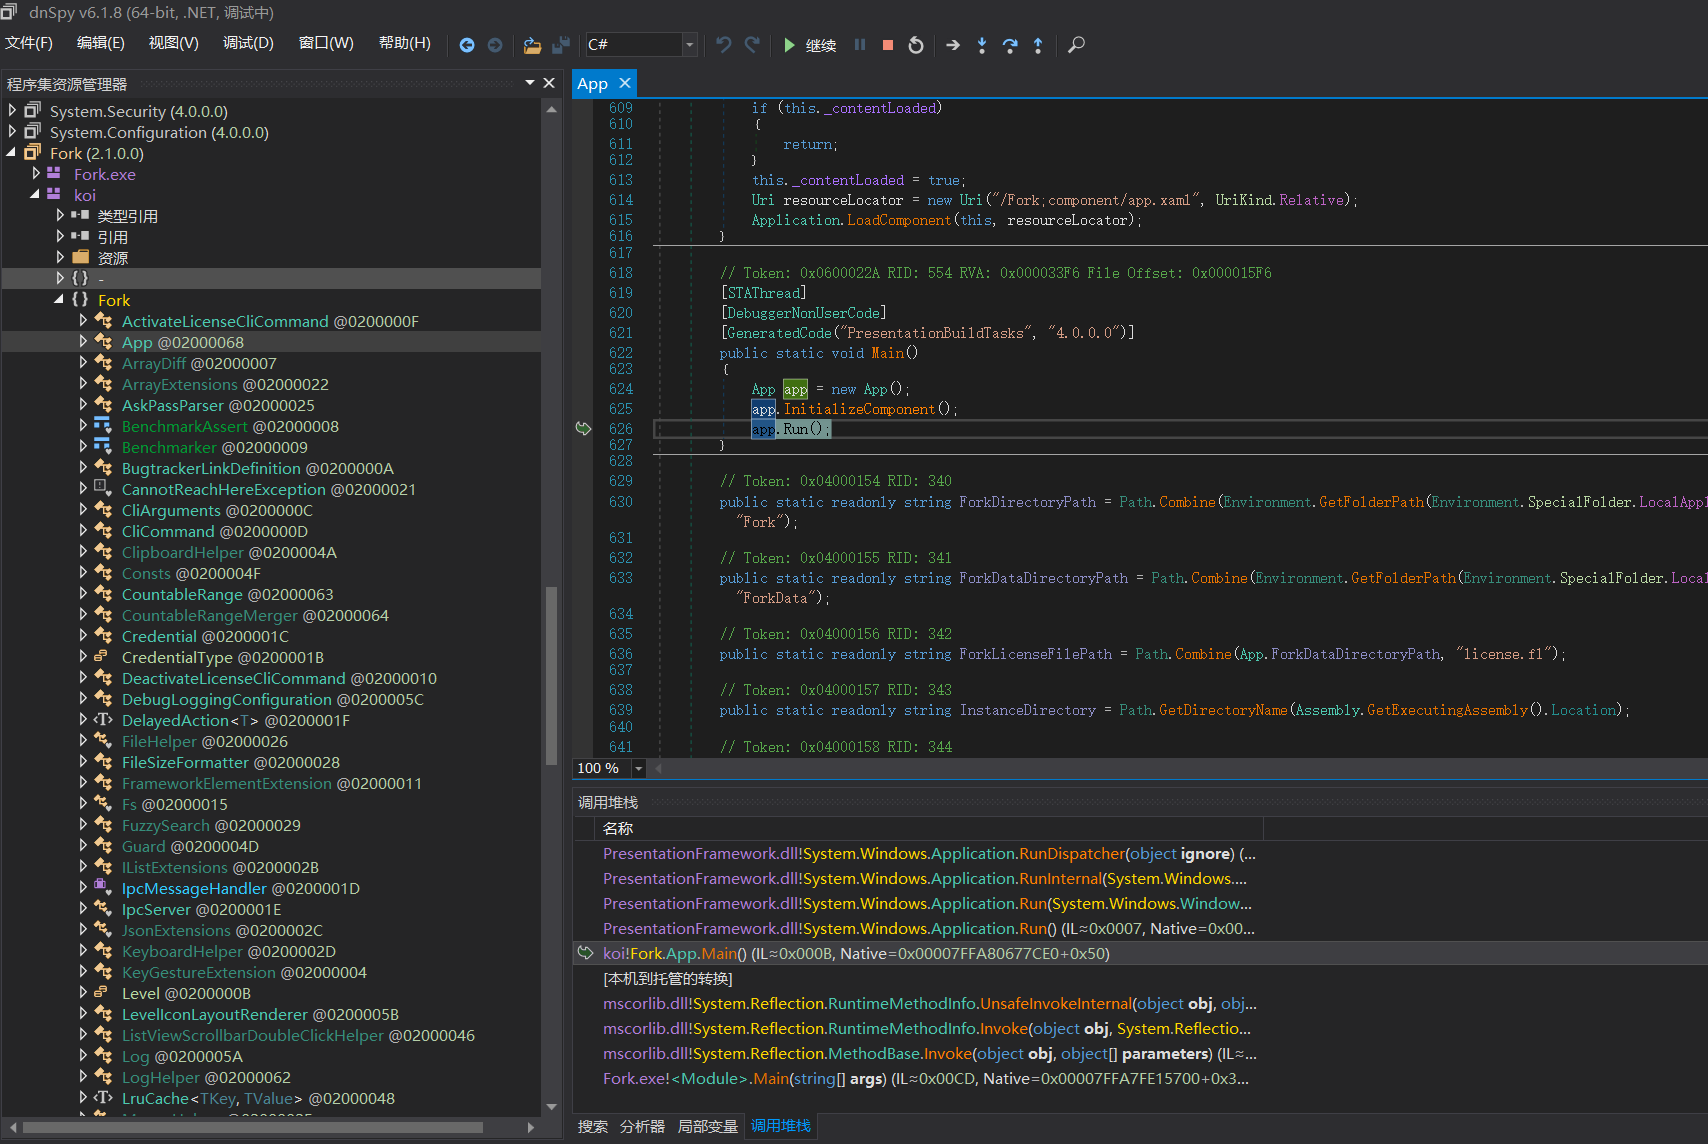Click the current statement arrow at line 626
This screenshot has height=1144, width=1708.
click(583, 428)
